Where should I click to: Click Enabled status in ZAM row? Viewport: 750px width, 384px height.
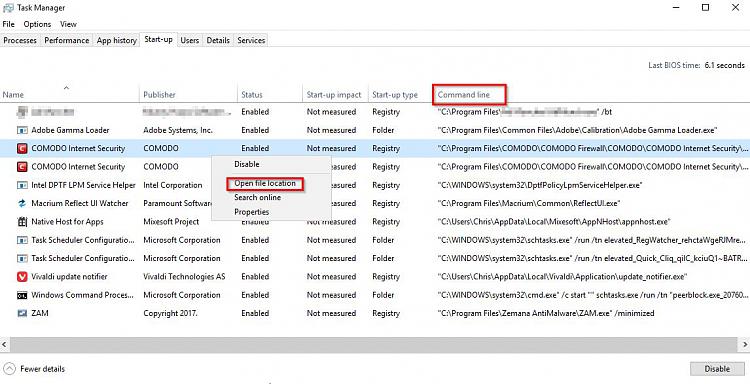point(255,313)
